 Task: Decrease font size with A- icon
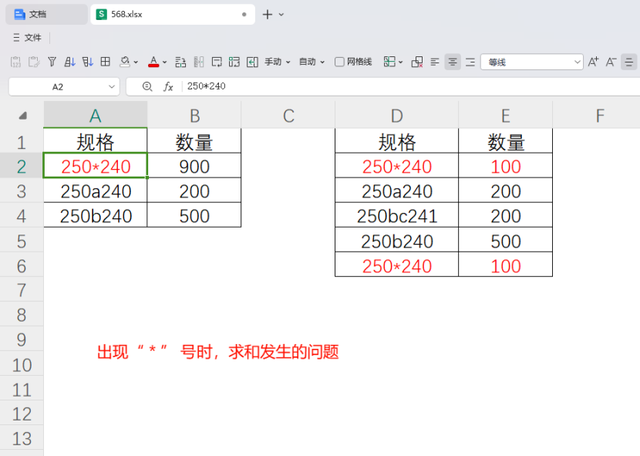(611, 62)
